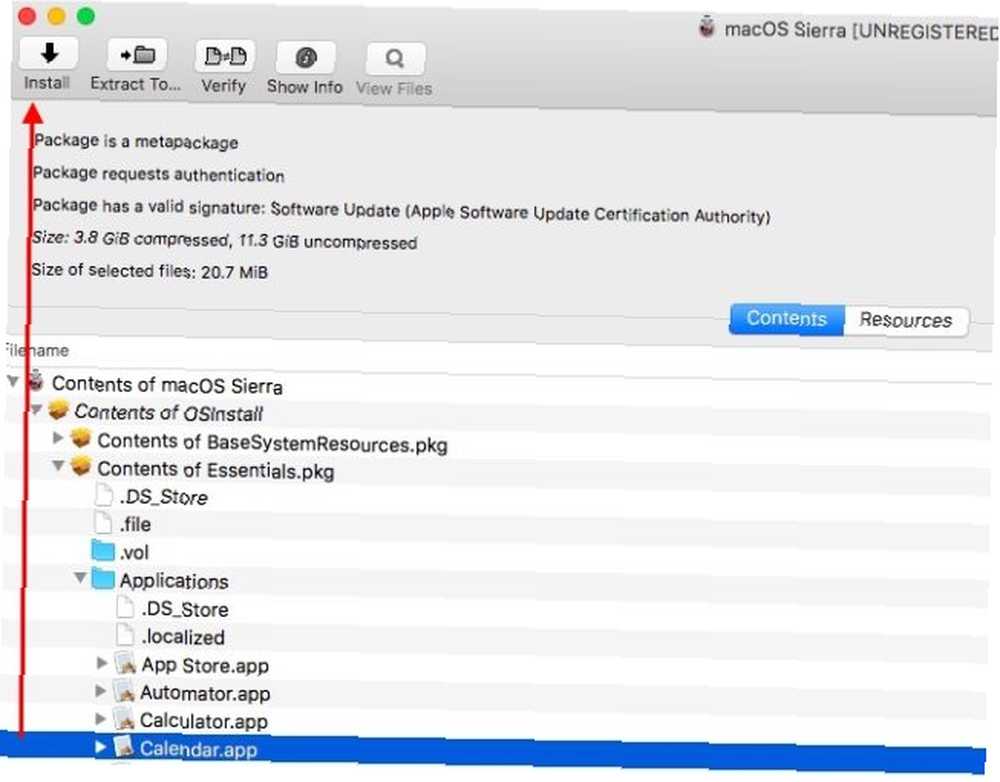Click the .vol folder icon
Viewport: 1000px width, 782px height.
[x=103, y=550]
